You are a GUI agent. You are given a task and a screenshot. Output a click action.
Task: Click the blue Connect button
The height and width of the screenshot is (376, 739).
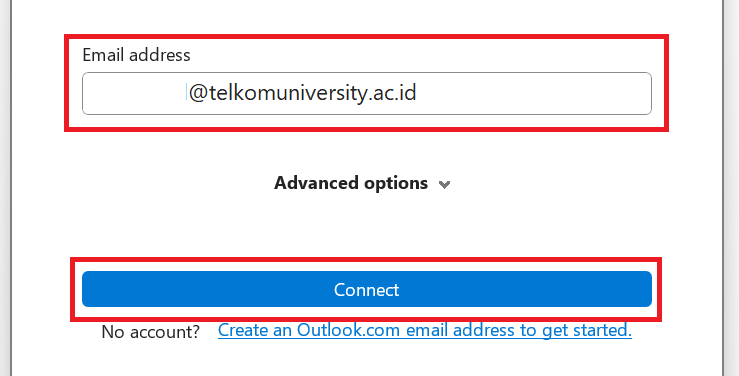(367, 289)
